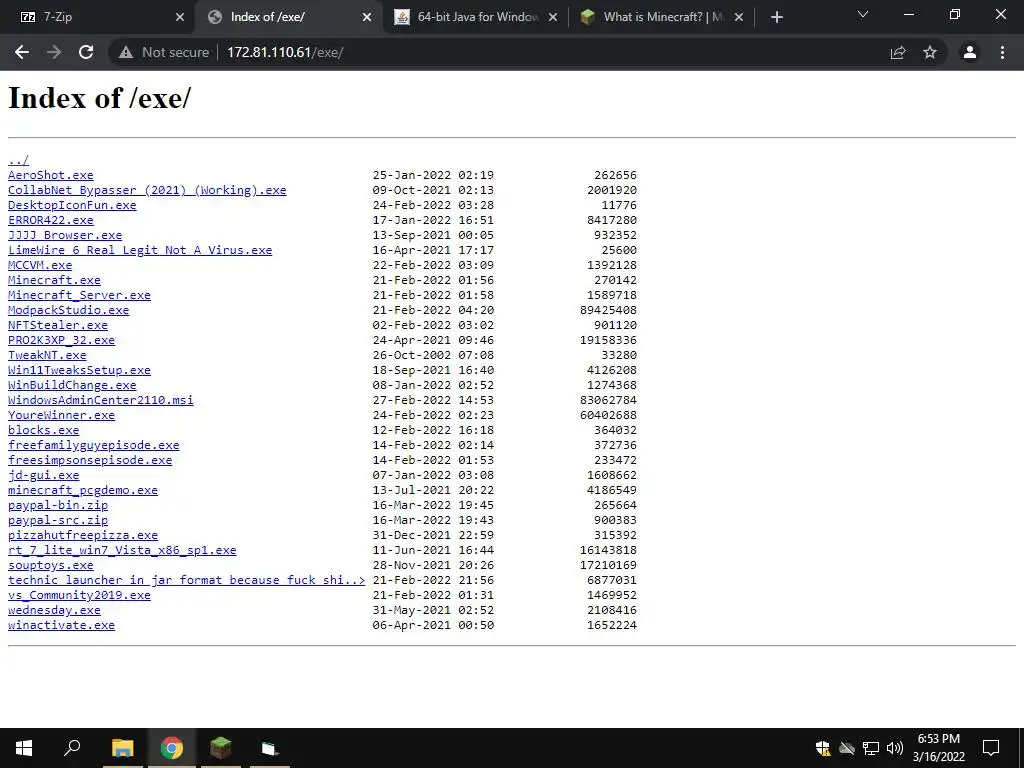The image size is (1024, 768).
Task: Click the volume speaker tray icon
Action: pyautogui.click(x=895, y=748)
